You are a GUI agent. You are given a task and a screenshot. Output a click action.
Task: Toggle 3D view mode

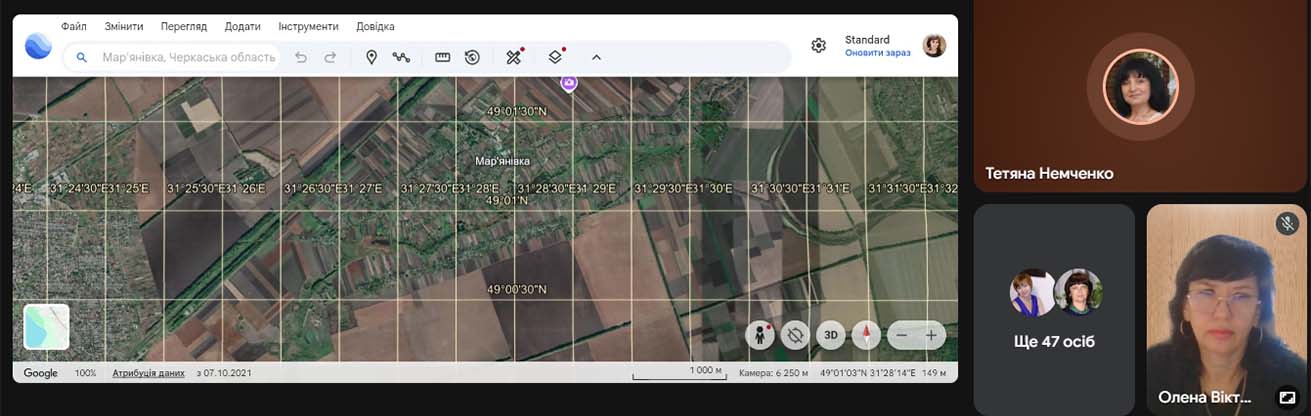point(830,335)
